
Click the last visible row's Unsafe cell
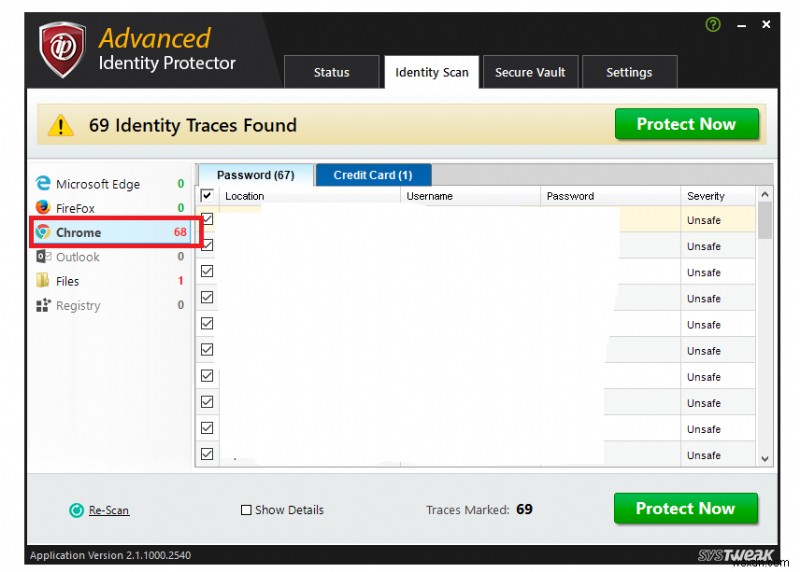tap(718, 455)
